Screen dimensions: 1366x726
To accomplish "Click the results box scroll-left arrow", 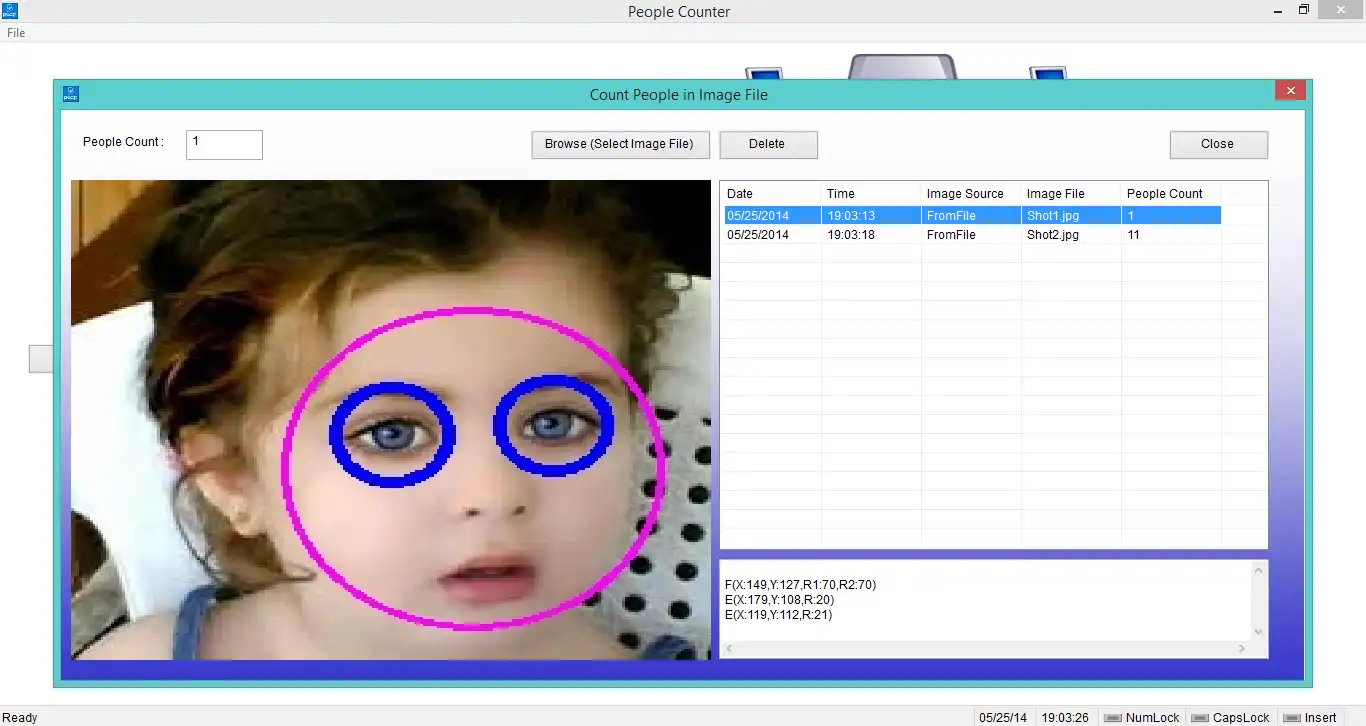I will click(729, 649).
